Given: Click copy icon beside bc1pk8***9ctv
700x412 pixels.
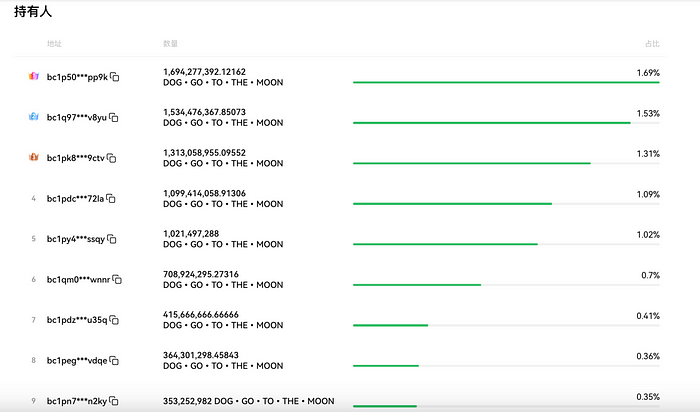Looking at the screenshot, I should 112,158.
